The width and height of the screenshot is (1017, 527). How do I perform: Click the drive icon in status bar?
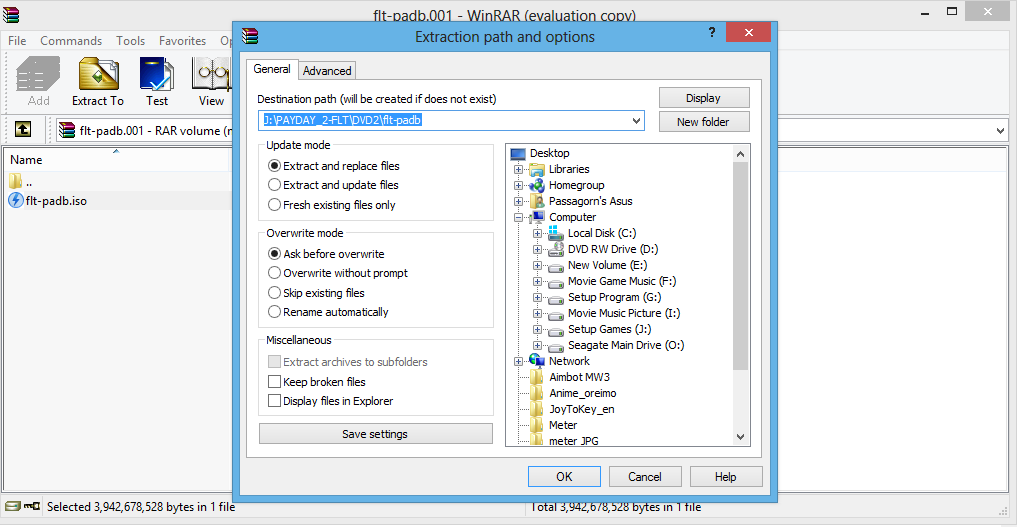[12, 506]
